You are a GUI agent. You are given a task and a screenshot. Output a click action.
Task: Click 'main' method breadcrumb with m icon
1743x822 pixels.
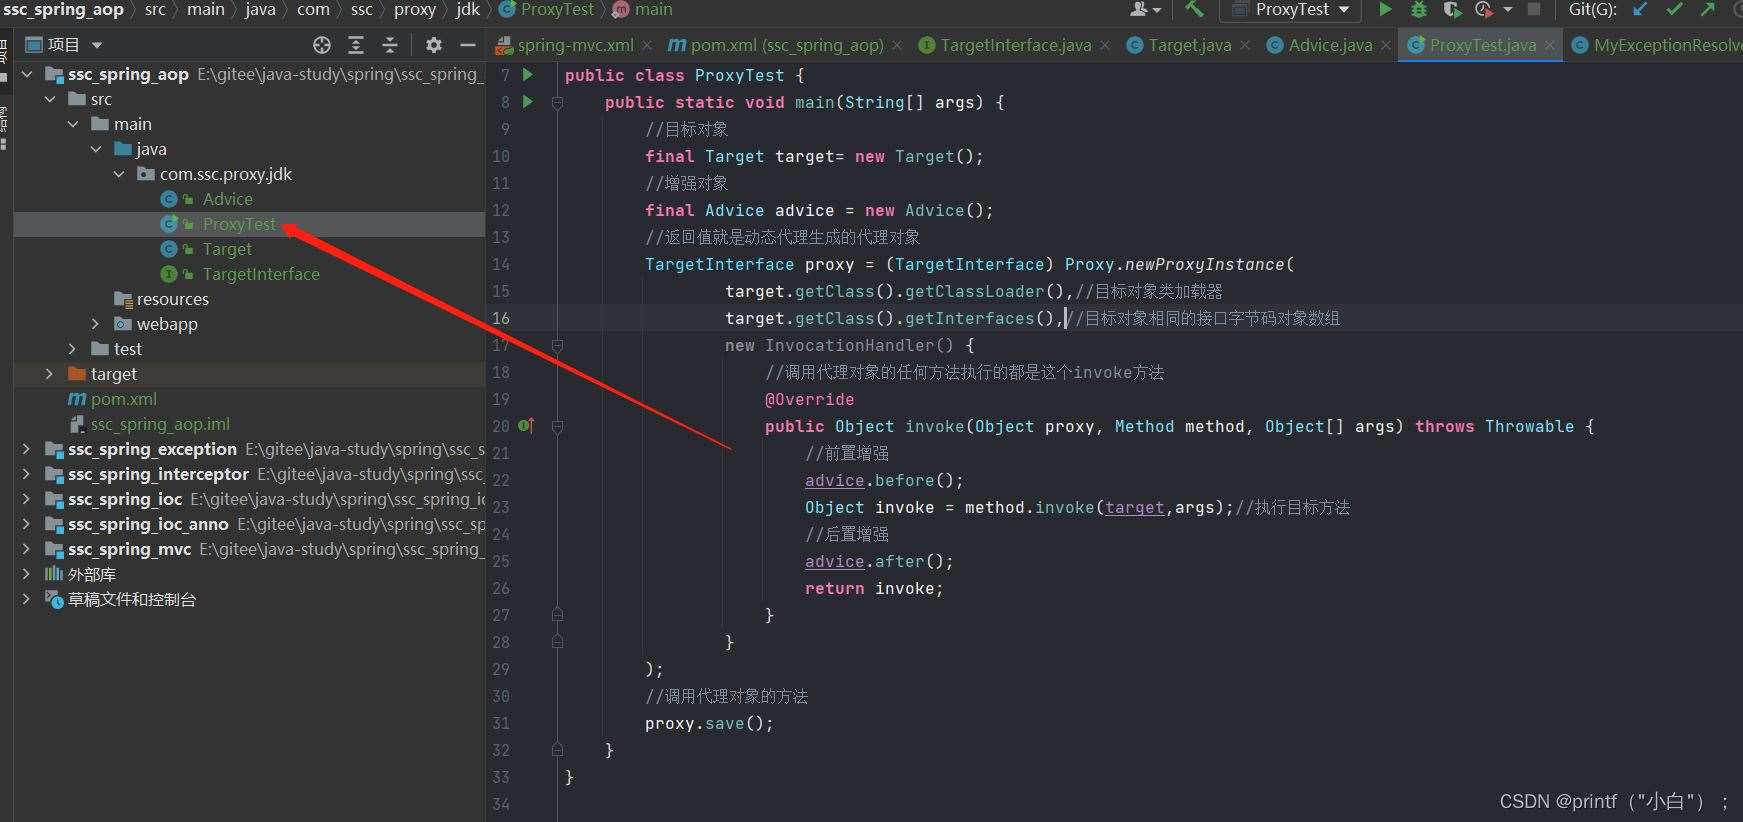tap(642, 10)
